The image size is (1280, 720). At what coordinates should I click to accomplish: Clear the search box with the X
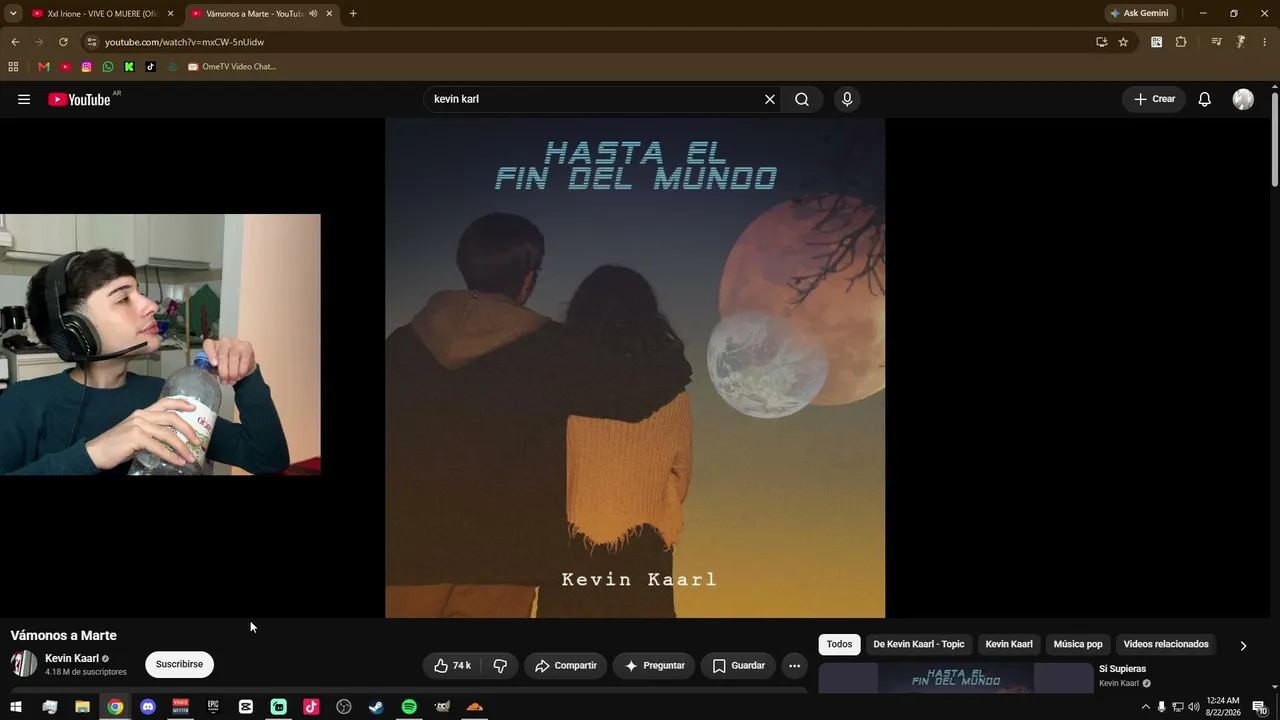point(770,99)
